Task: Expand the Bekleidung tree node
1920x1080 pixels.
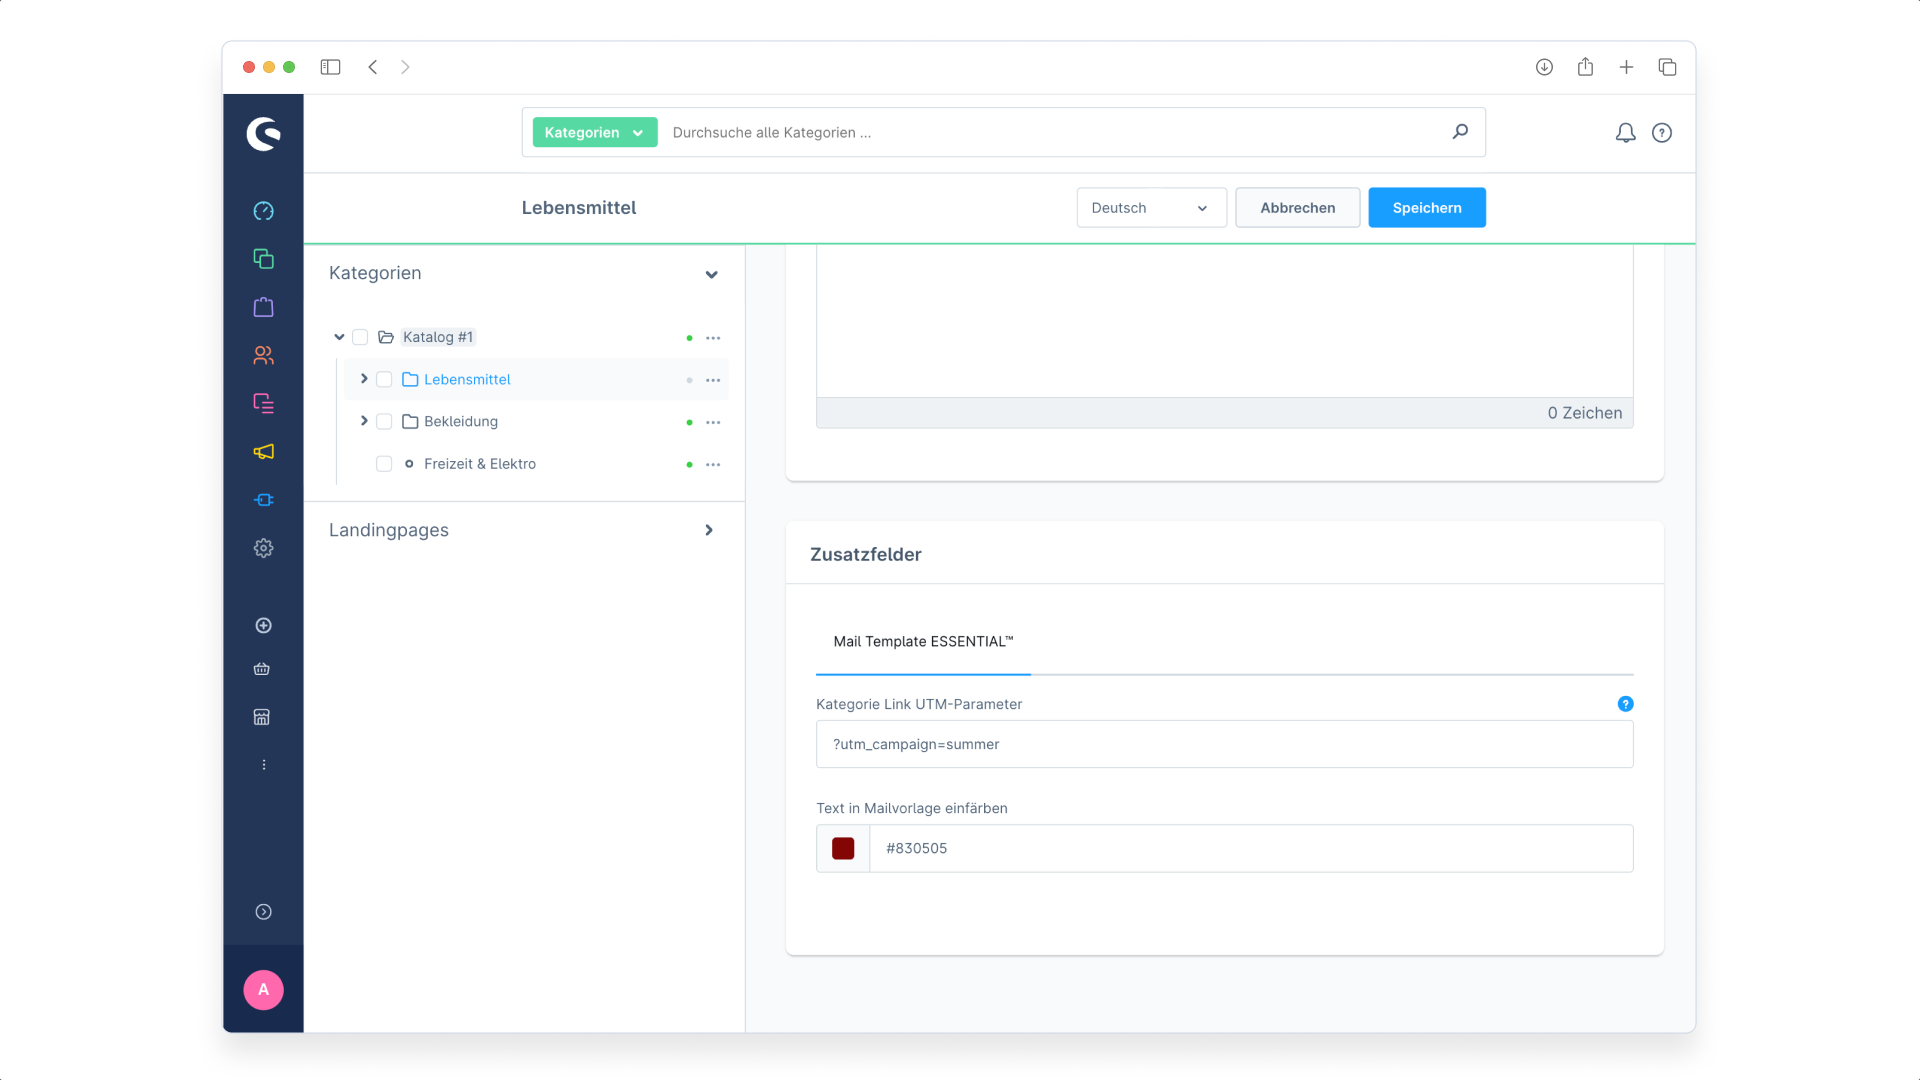Action: coord(364,421)
